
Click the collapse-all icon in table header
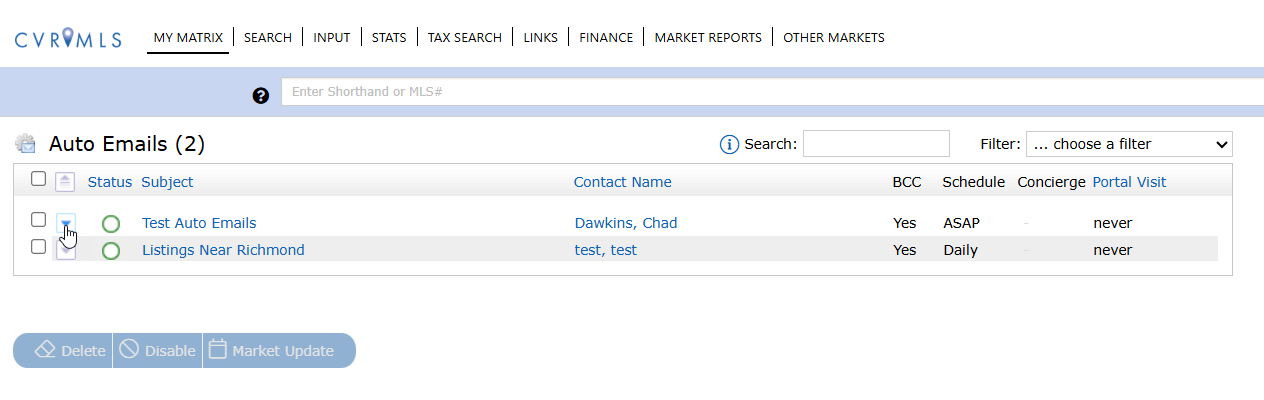click(65, 182)
